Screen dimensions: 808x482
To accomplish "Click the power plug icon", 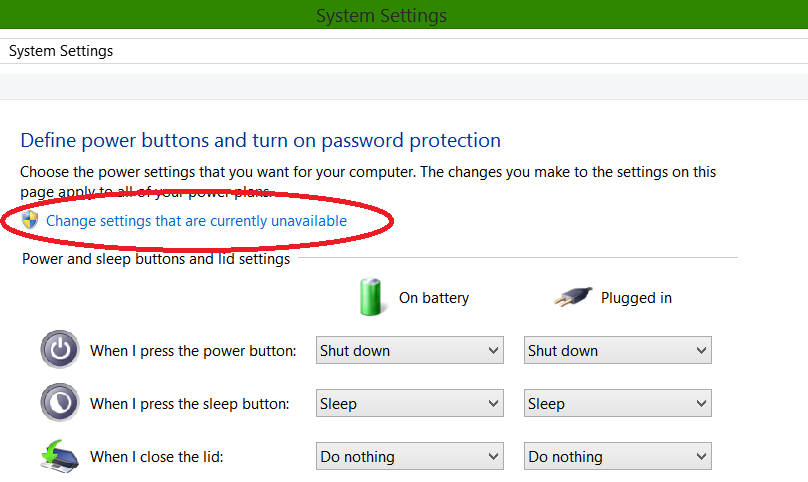I will pyautogui.click(x=573, y=296).
